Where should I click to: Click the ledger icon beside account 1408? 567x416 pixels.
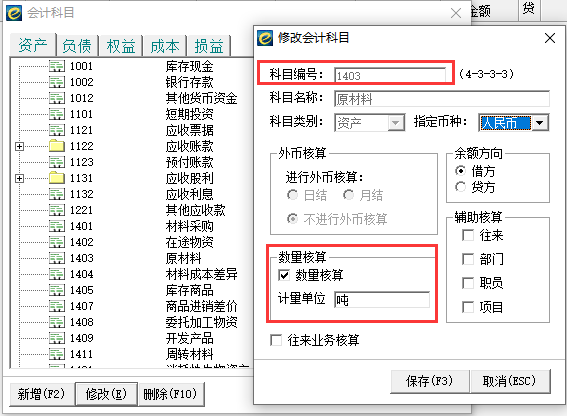tap(57, 322)
